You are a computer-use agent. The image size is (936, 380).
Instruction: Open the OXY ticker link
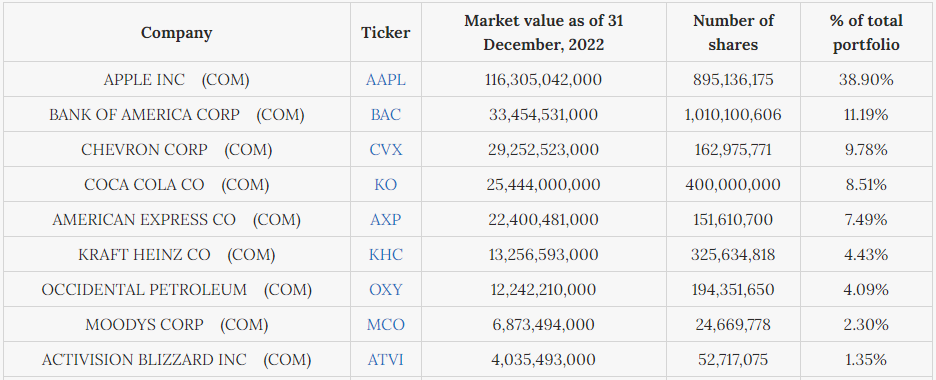click(386, 290)
